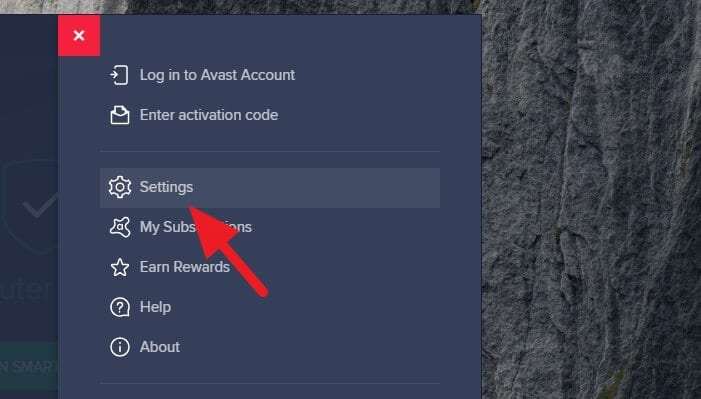Open the Help entry
This screenshot has width=701, height=399.
(x=155, y=307)
